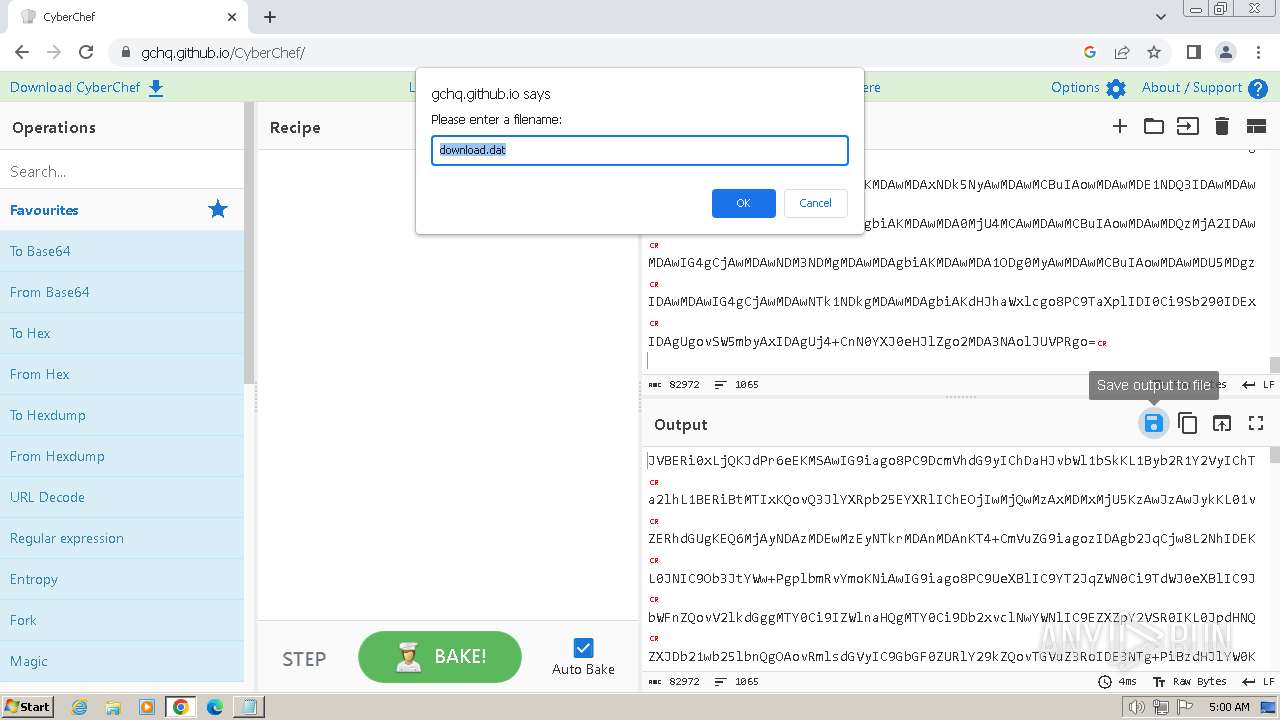Choose Regular expression operation
The height and width of the screenshot is (720, 1280).
[x=122, y=538]
